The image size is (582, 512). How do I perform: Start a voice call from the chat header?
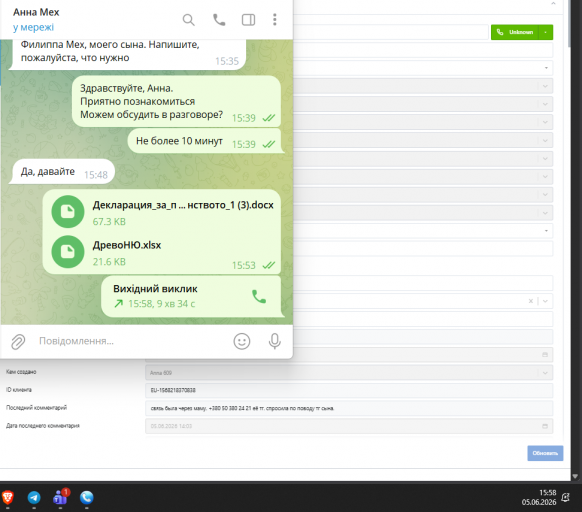[x=219, y=20]
